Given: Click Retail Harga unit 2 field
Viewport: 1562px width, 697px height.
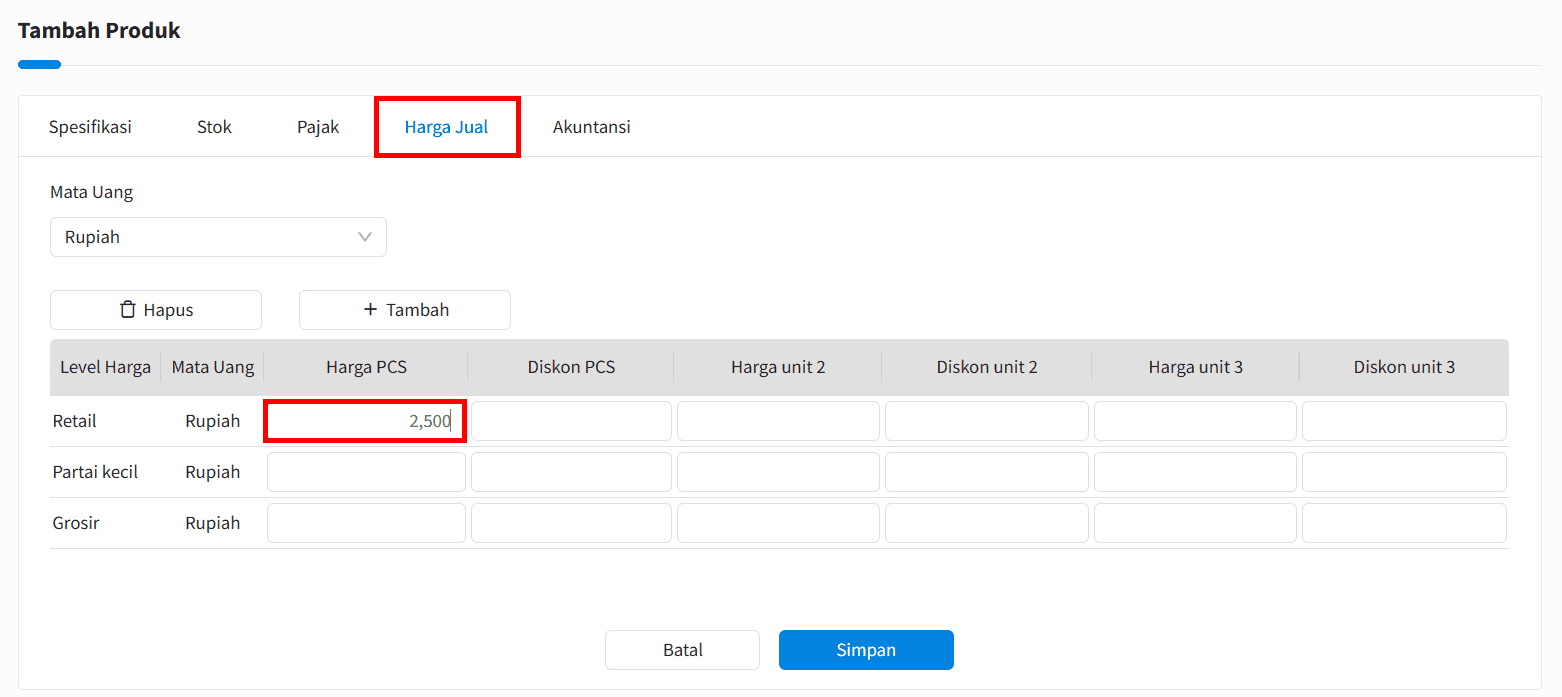Looking at the screenshot, I should [x=778, y=421].
